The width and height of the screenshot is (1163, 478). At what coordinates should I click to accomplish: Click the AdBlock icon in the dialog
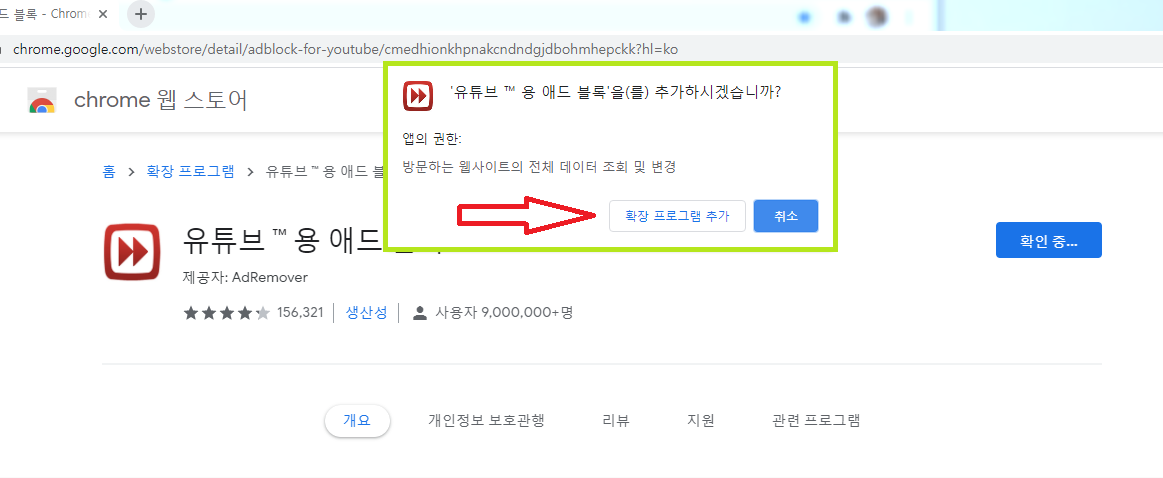[418, 96]
